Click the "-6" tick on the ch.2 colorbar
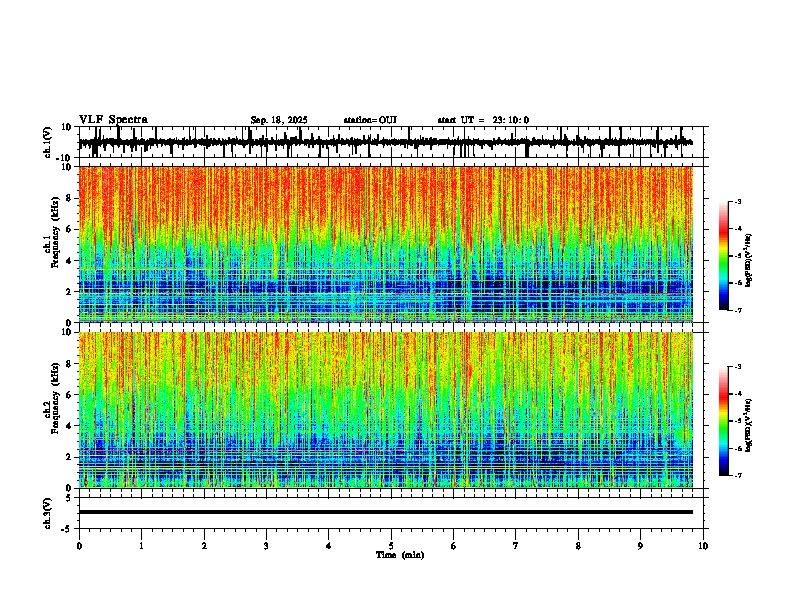This screenshot has height=612, width=792. 737,448
